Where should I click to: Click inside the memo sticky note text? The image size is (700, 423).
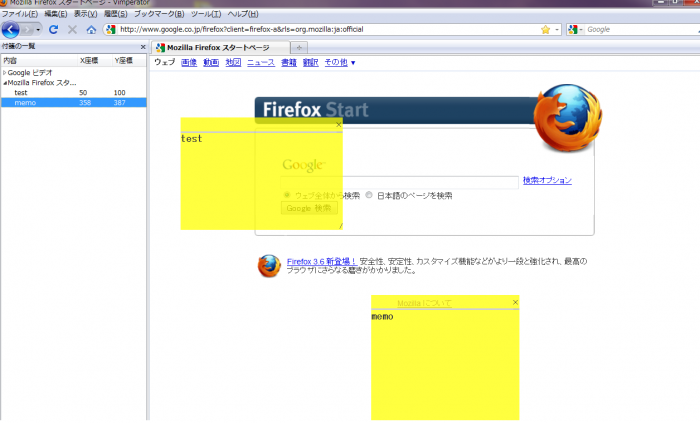point(445,365)
